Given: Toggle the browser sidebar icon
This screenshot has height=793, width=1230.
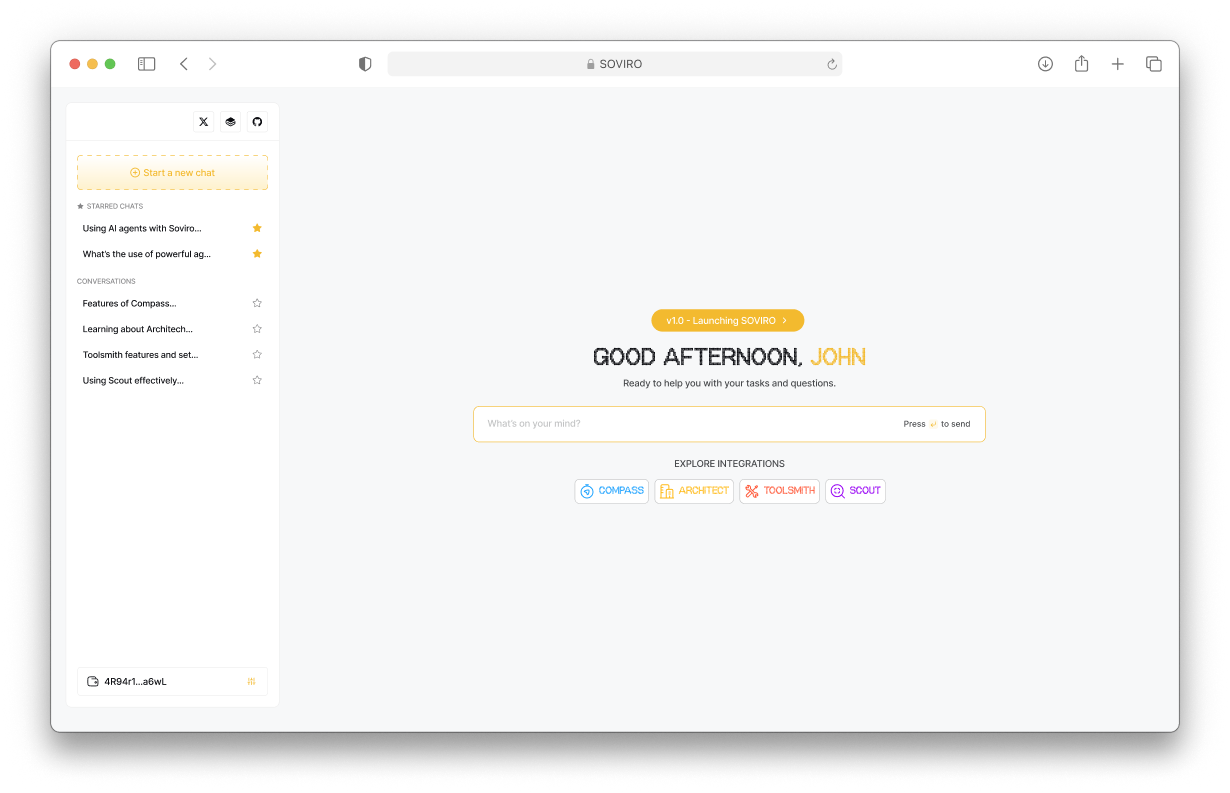Looking at the screenshot, I should tap(147, 64).
